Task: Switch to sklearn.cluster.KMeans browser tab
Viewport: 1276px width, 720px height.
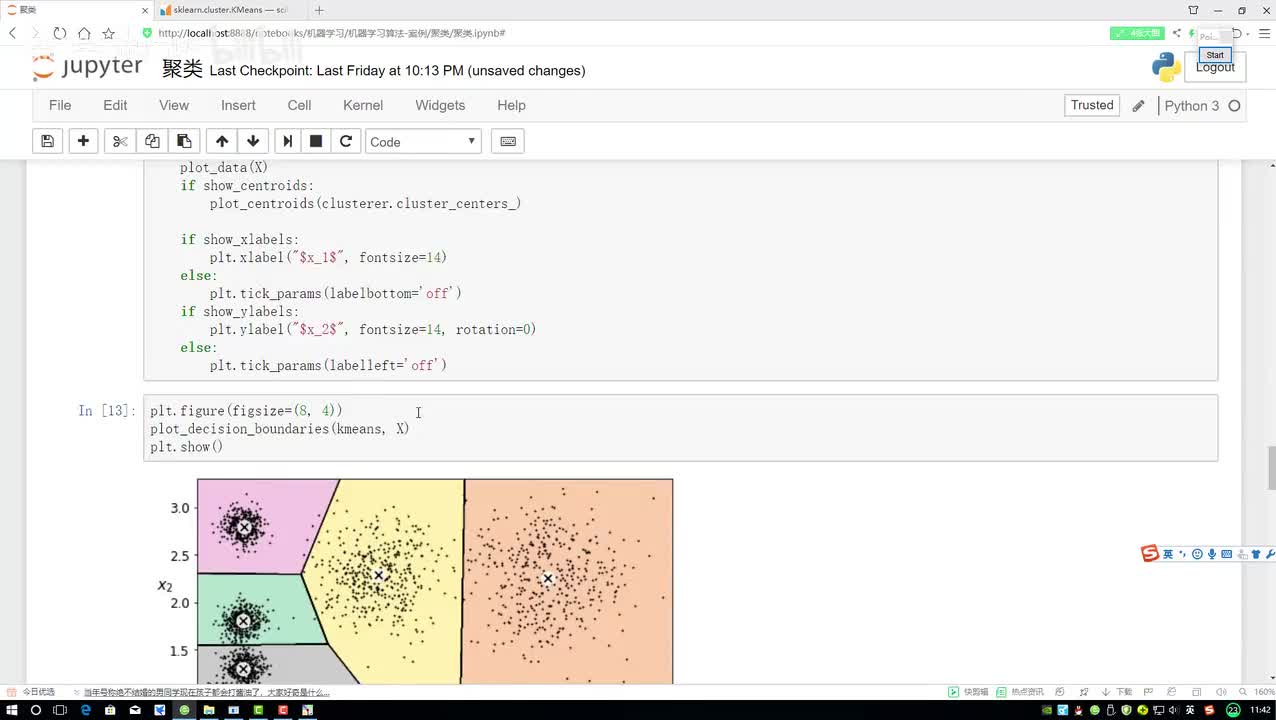Action: (228, 10)
